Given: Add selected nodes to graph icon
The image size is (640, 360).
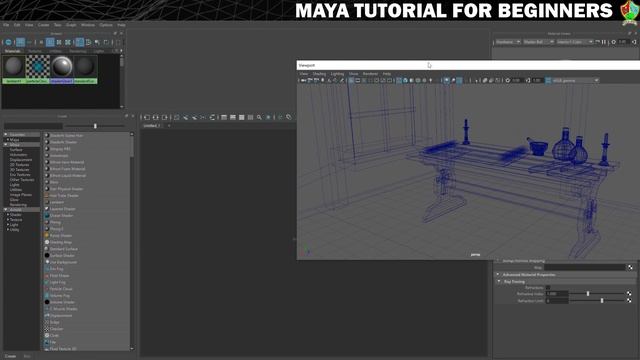Looking at the screenshot, I should pos(186,118).
